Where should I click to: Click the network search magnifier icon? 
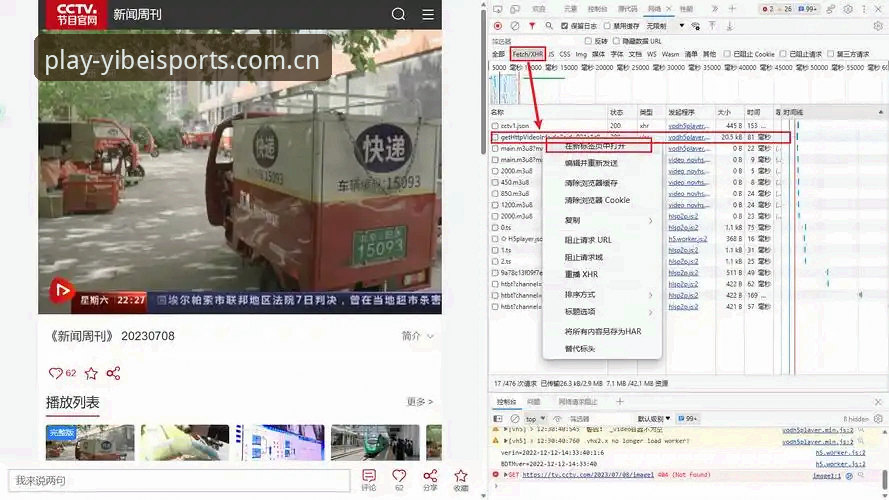pos(549,26)
